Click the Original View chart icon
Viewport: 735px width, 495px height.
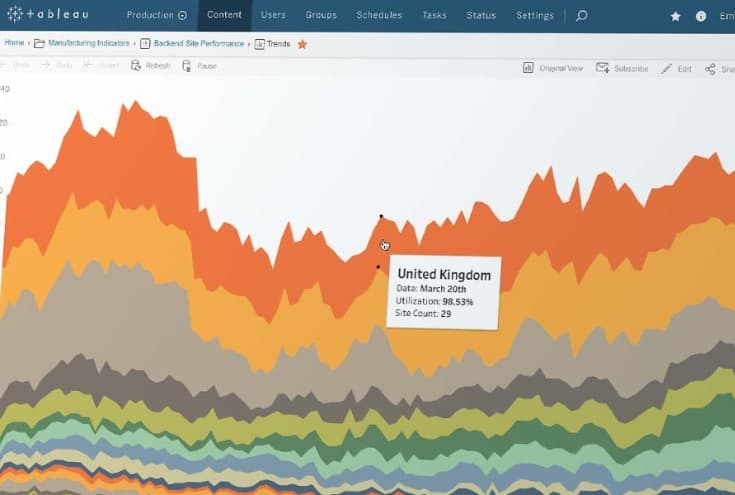(x=528, y=68)
